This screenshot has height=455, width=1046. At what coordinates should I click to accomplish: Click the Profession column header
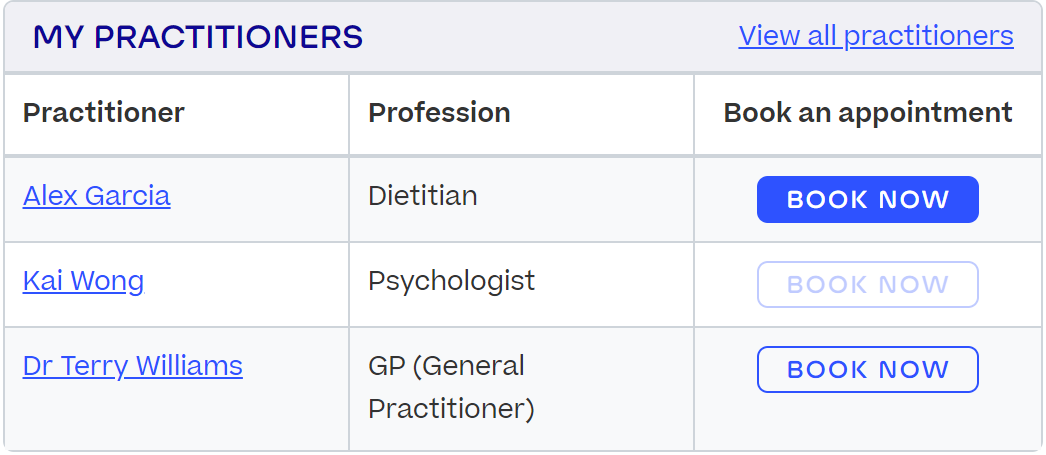pos(439,113)
